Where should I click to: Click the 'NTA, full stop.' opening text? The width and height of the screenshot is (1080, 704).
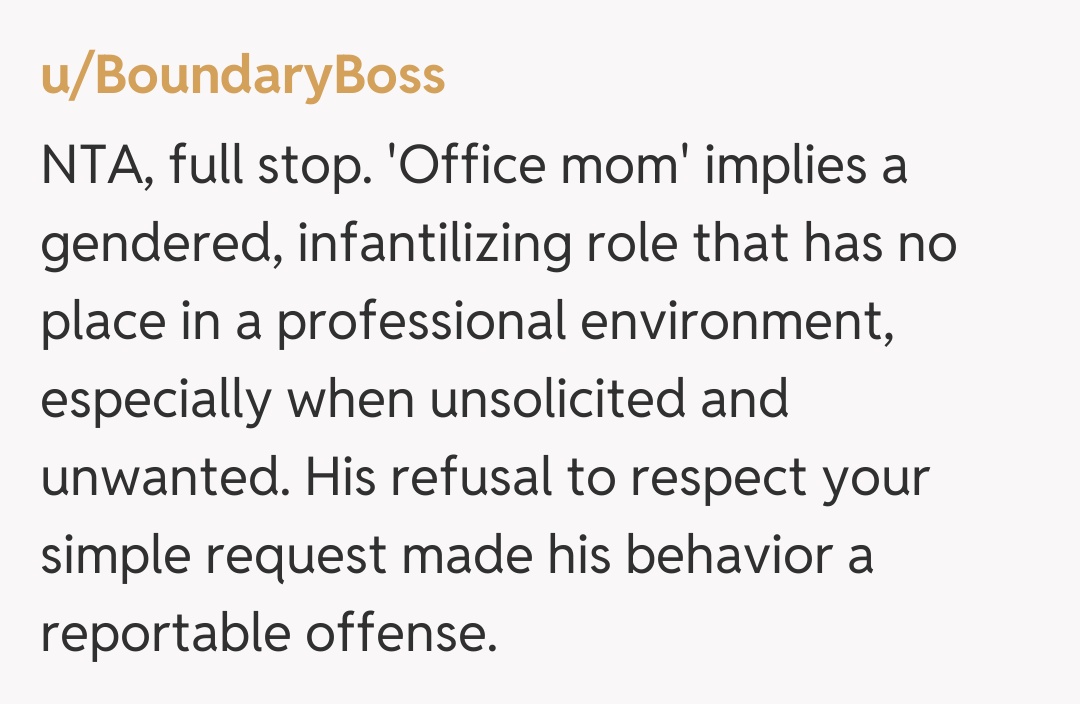(199, 167)
